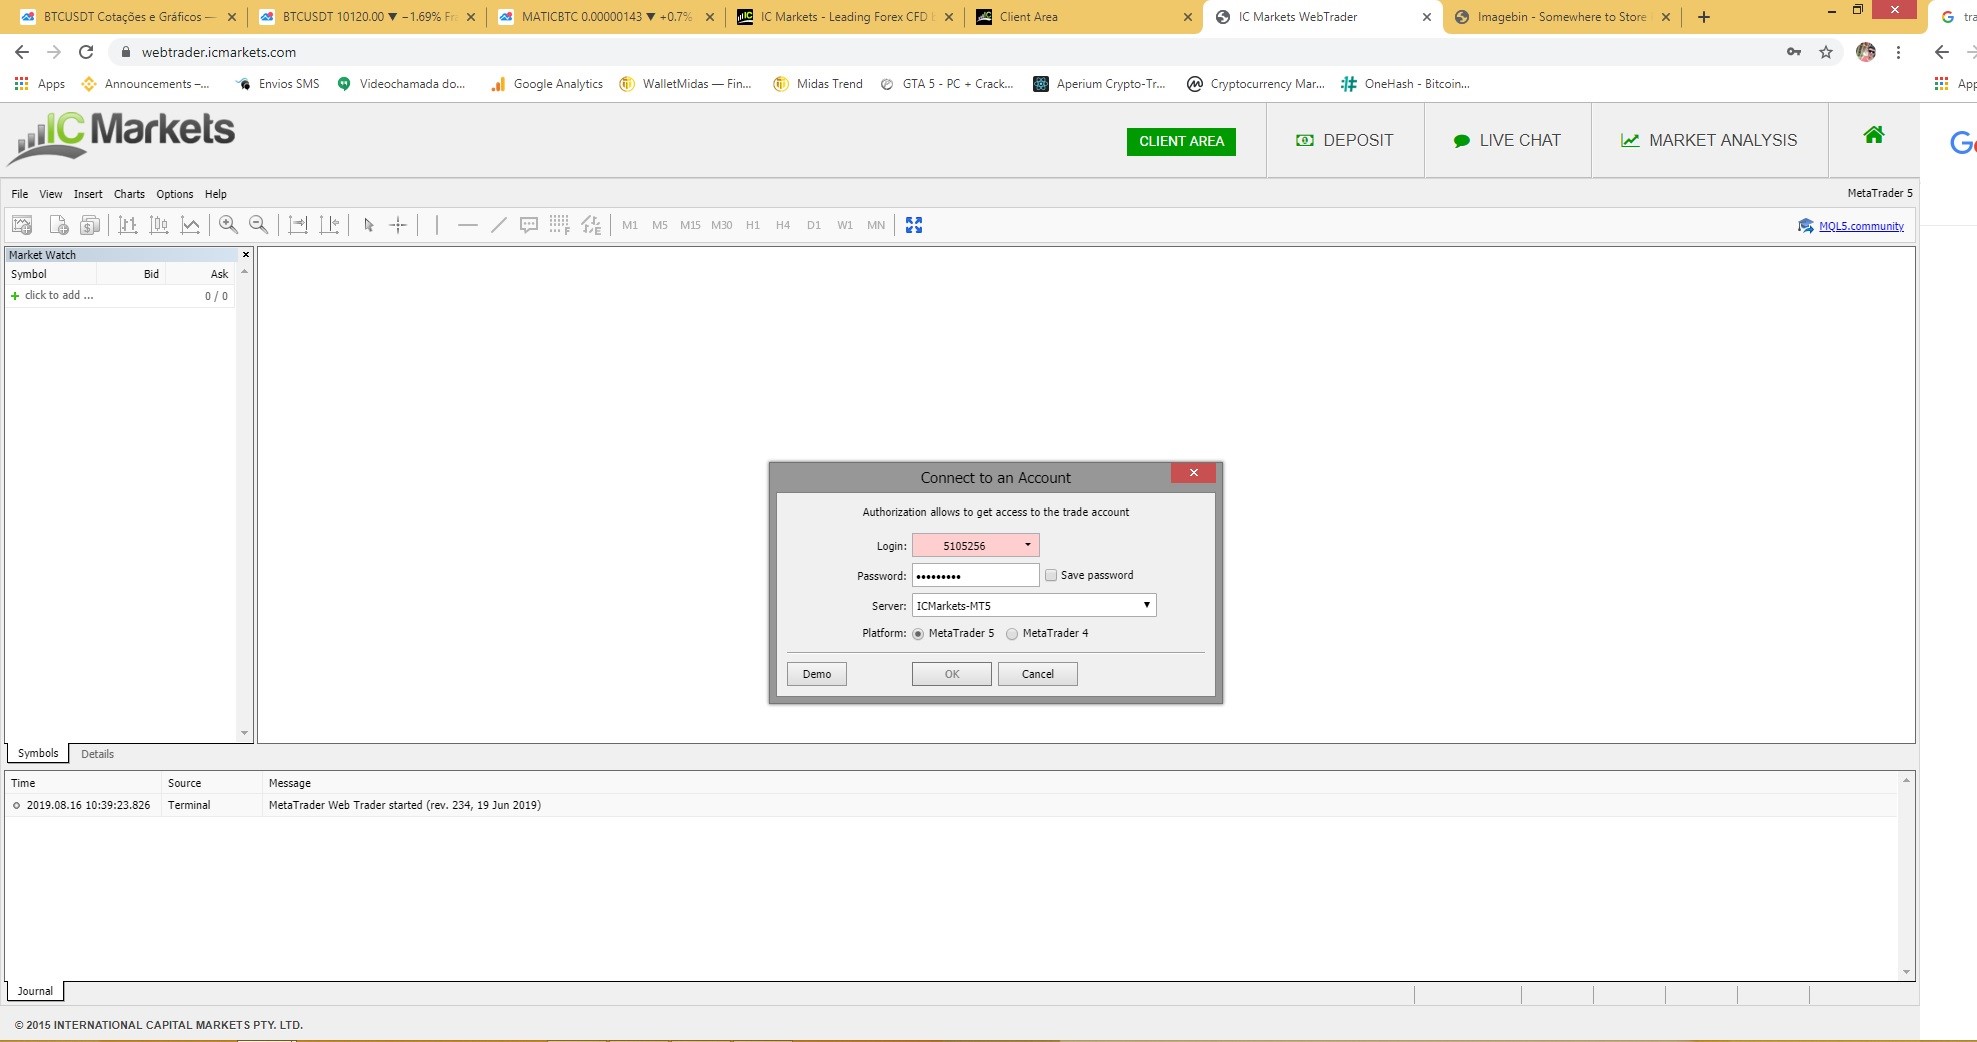Visit the MQL5.community link
Viewport: 1977px width, 1042px height.
1861,226
